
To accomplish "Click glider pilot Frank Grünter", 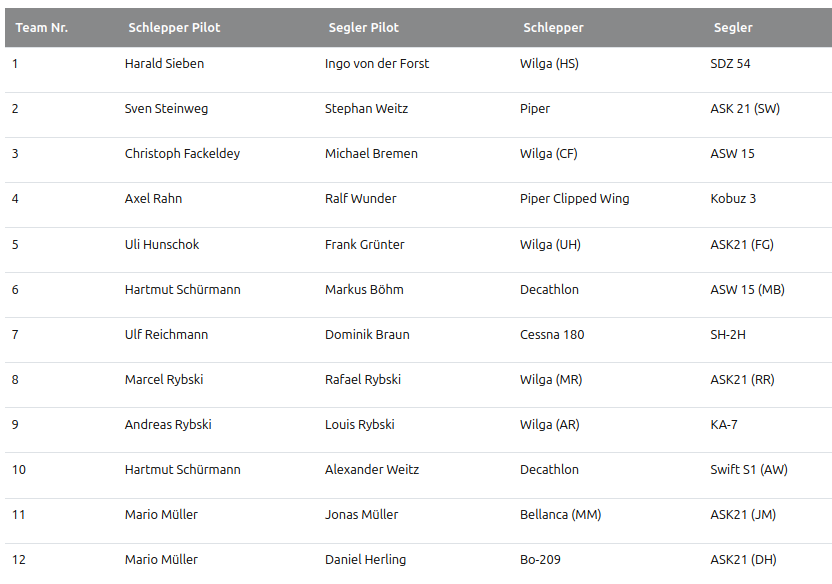I will click(x=363, y=244).
